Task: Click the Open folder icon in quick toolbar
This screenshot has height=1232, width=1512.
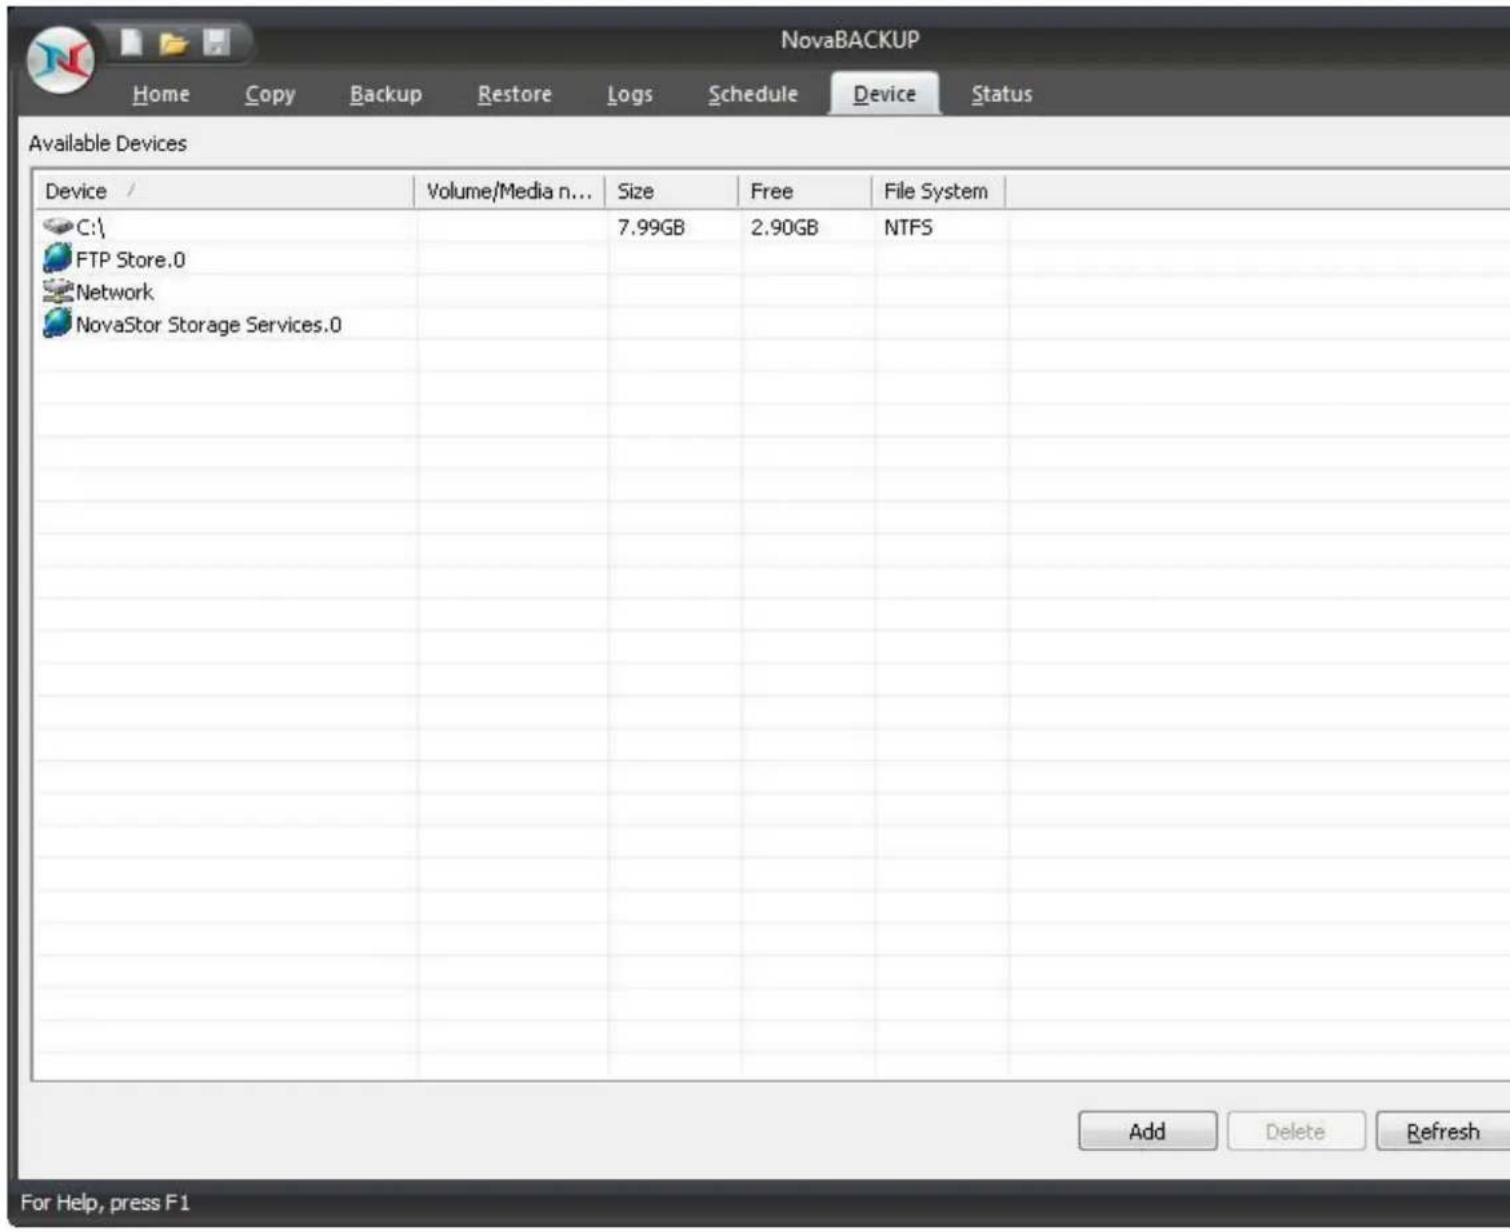Action: tap(174, 43)
